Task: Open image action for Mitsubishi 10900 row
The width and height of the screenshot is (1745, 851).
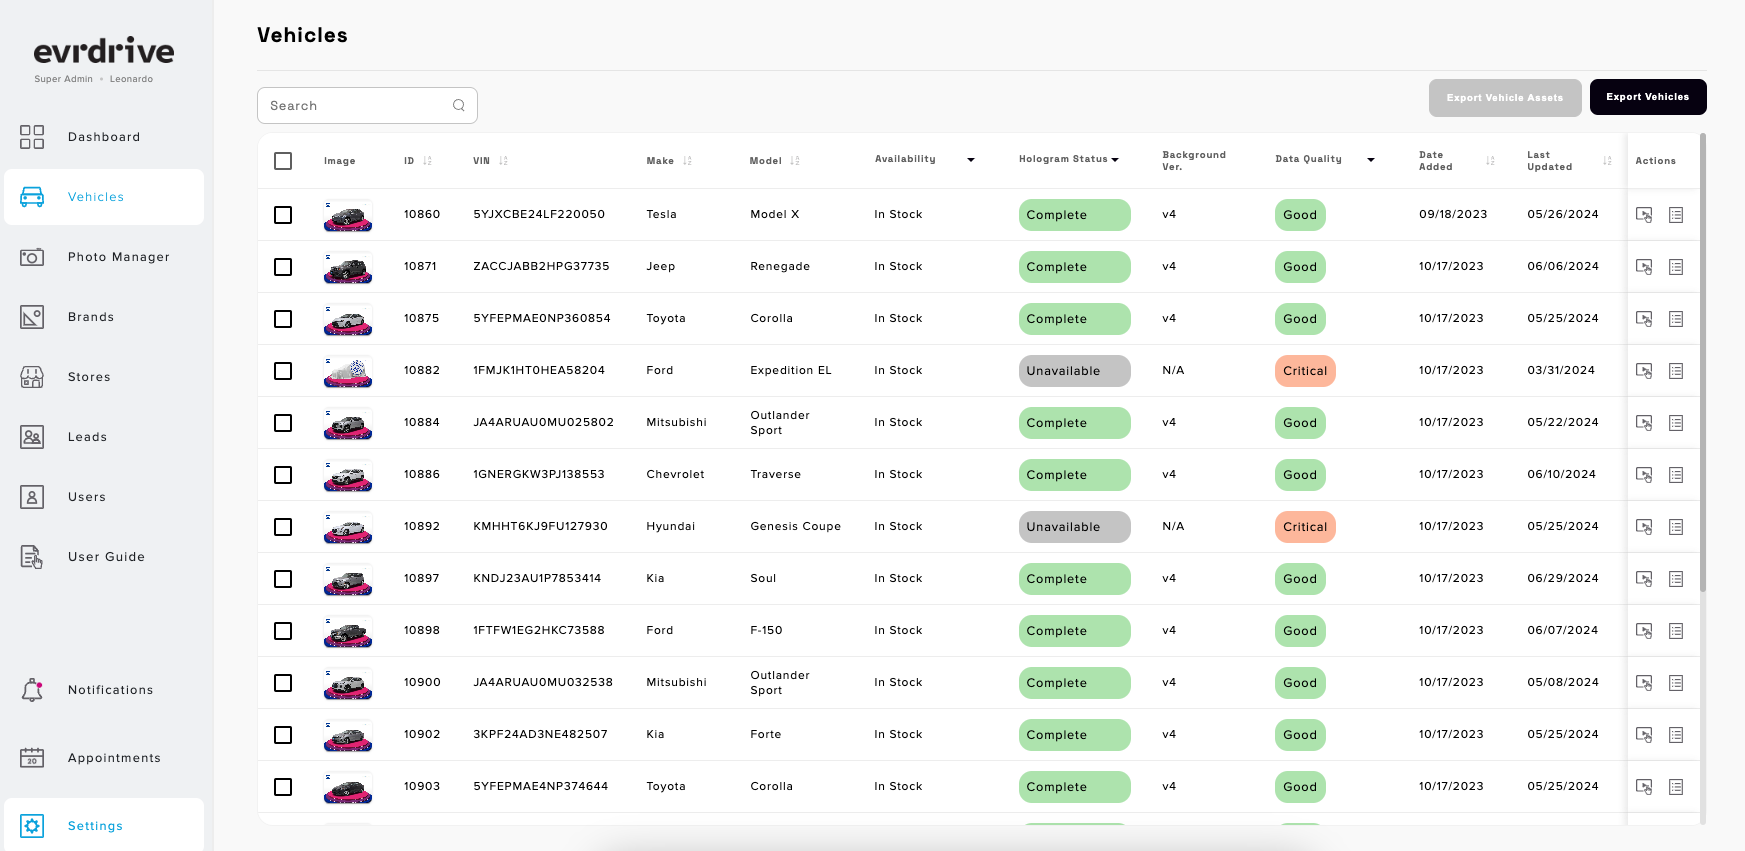Action: coord(1644,683)
